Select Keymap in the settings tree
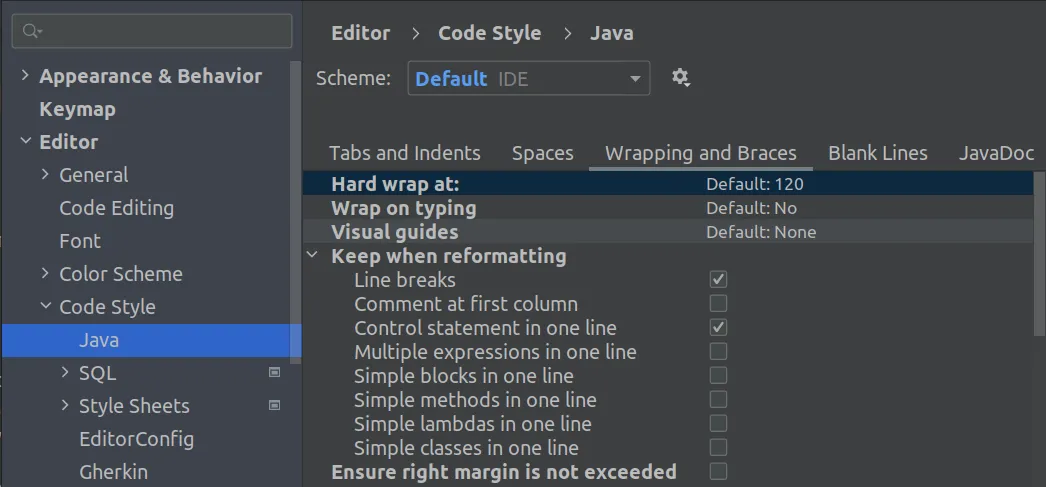The height and width of the screenshot is (487, 1046). coord(77,109)
